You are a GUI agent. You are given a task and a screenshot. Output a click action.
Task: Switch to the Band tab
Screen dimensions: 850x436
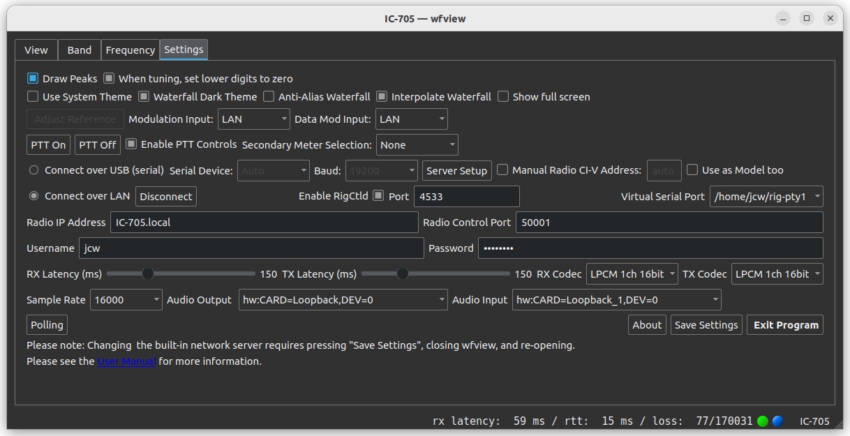[x=79, y=50]
